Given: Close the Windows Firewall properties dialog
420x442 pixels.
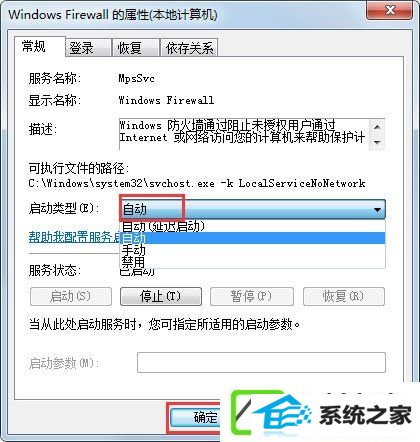Looking at the screenshot, I should click(388, 11).
